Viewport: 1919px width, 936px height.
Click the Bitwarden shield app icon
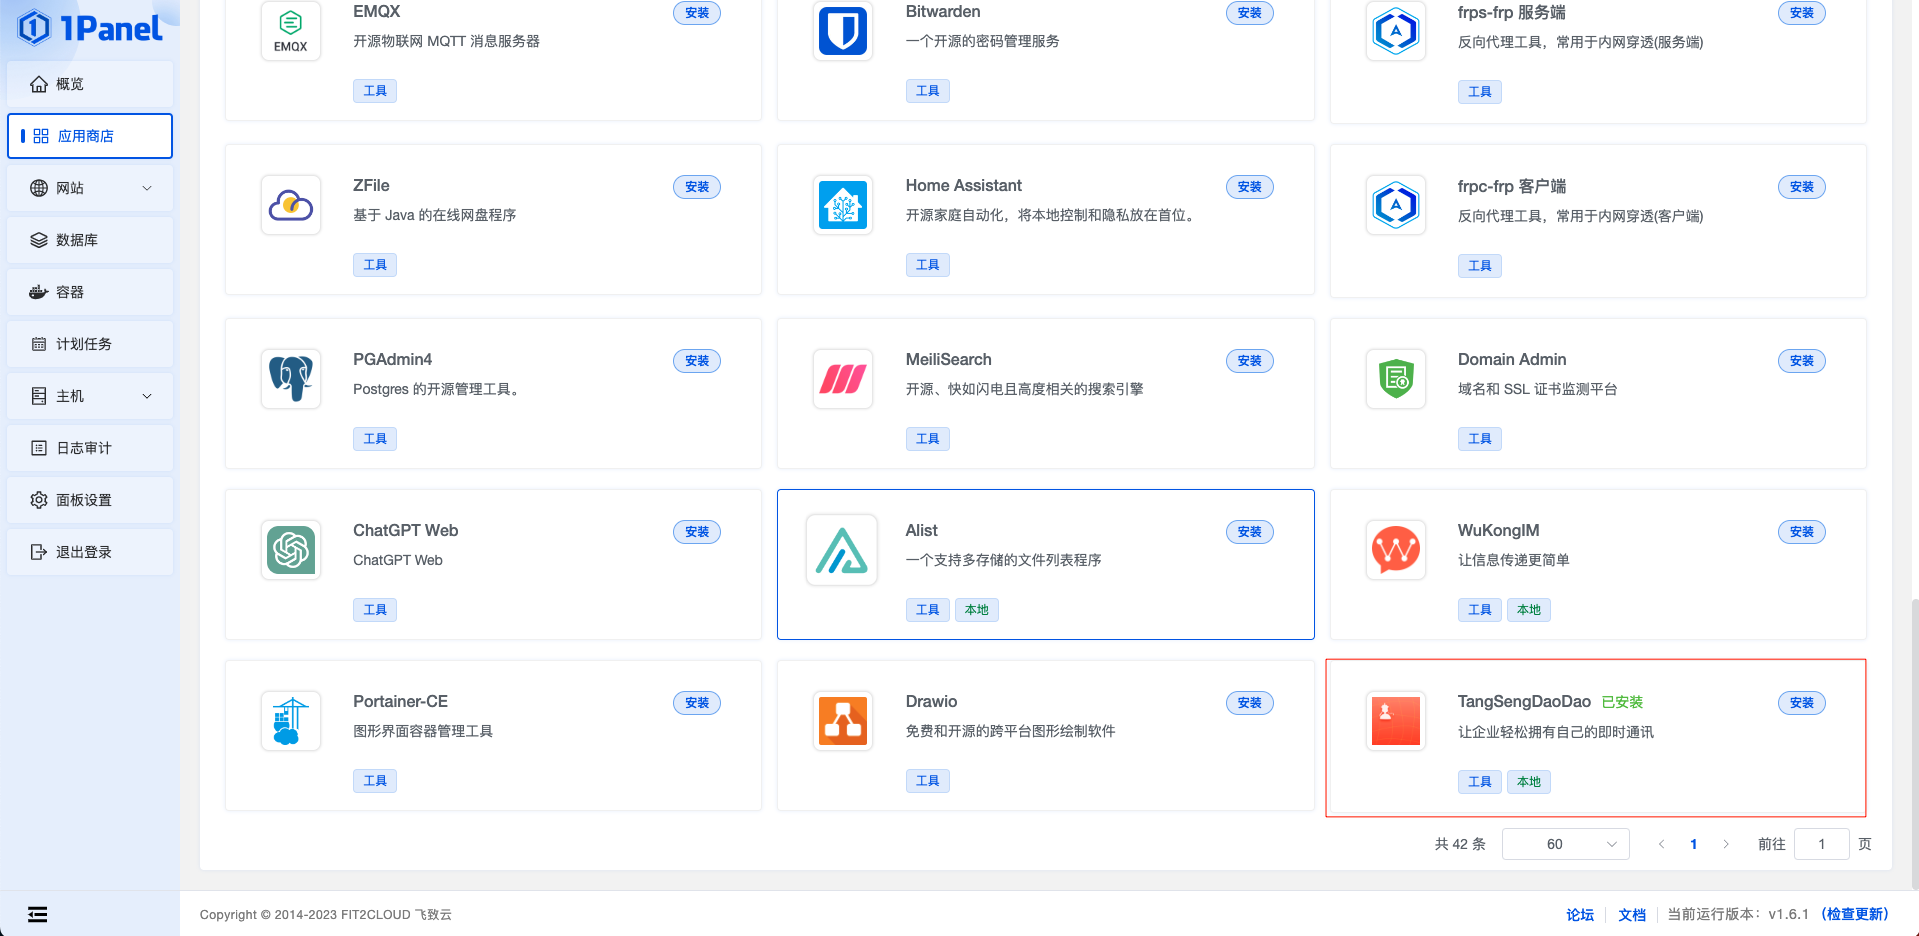click(842, 31)
